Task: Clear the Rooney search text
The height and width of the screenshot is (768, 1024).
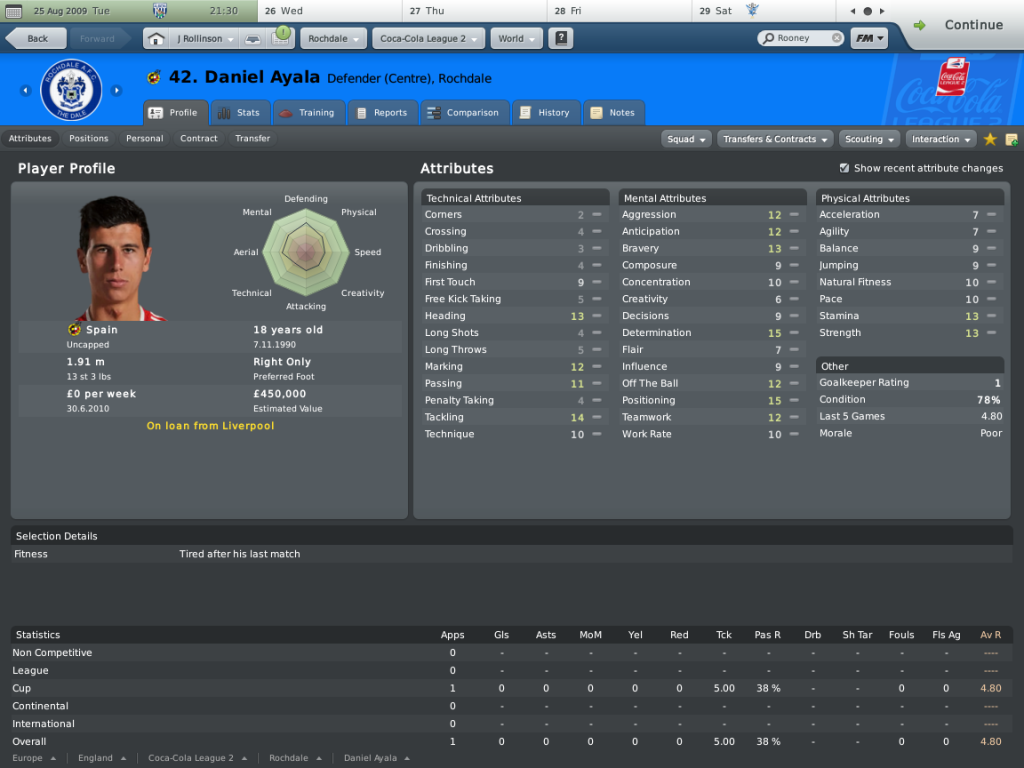Action: (837, 39)
